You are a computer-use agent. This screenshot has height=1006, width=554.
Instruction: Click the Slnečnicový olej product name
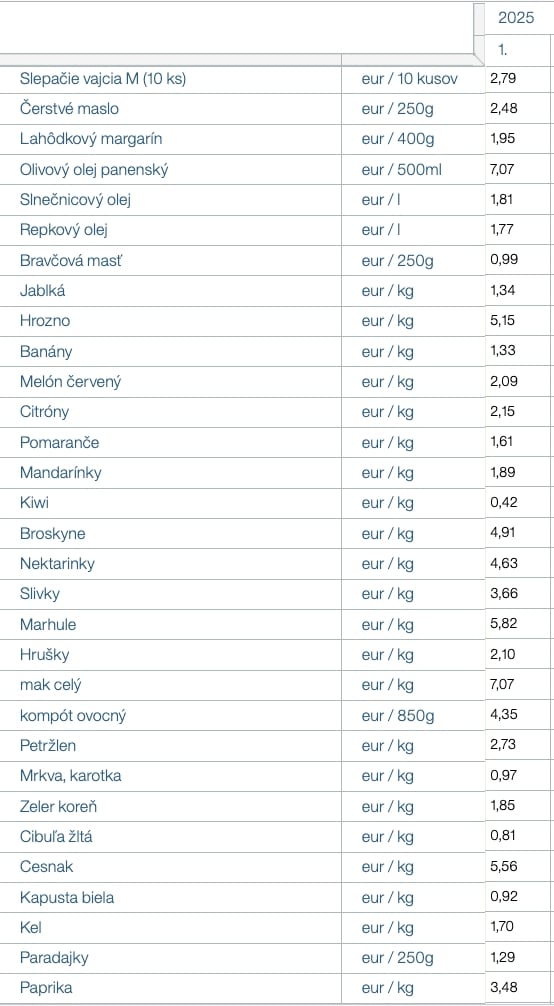click(75, 200)
